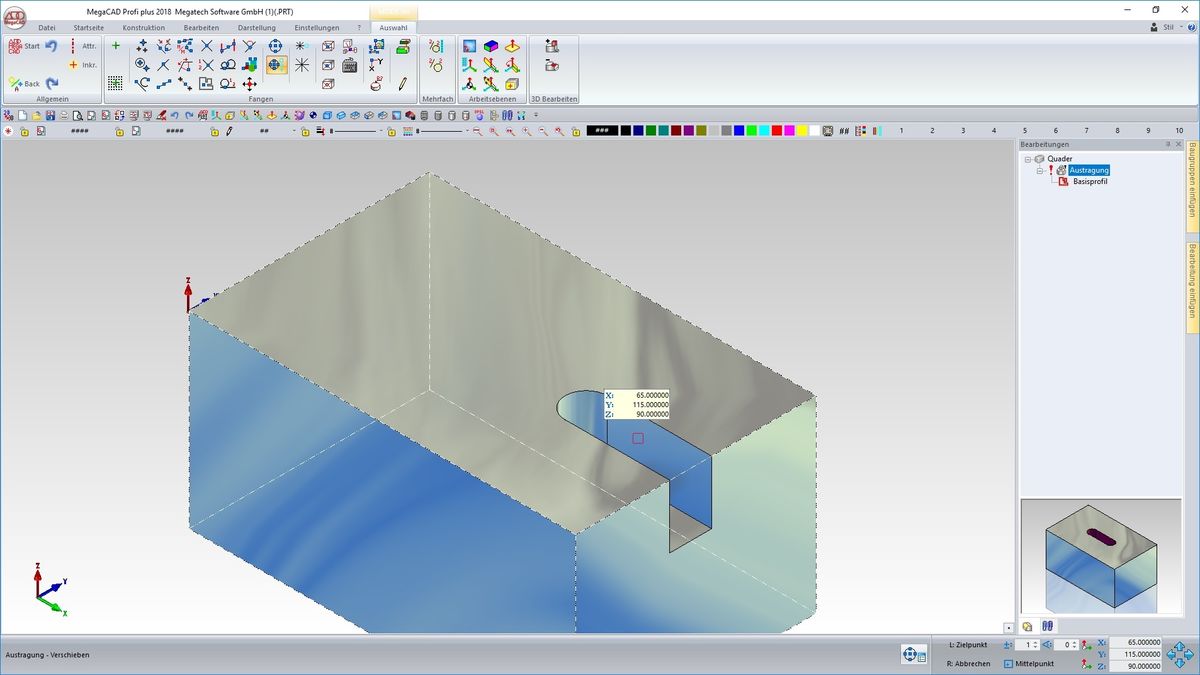
Task: Collapse the Austragung tree node
Action: point(1040,170)
